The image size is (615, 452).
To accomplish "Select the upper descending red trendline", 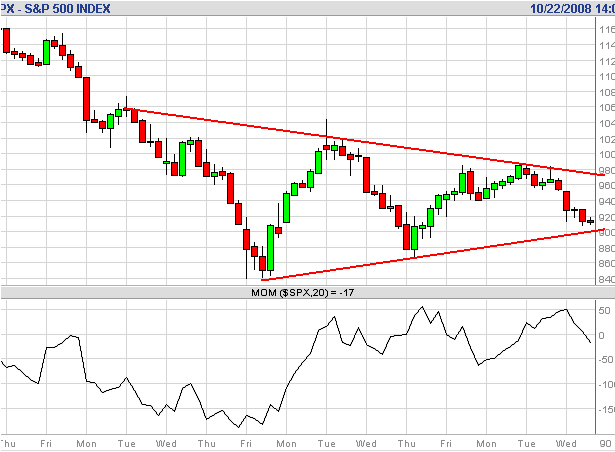I will coord(364,142).
